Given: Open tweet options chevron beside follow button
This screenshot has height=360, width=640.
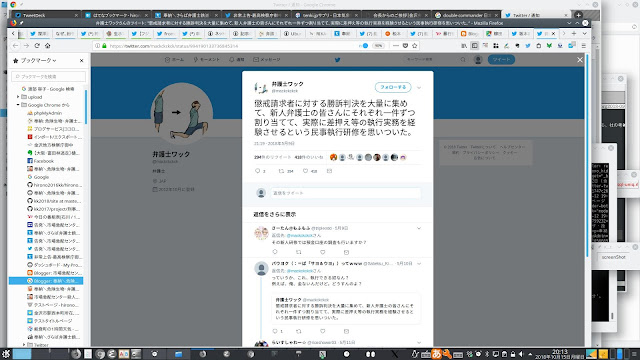Looking at the screenshot, I should pos(419,87).
